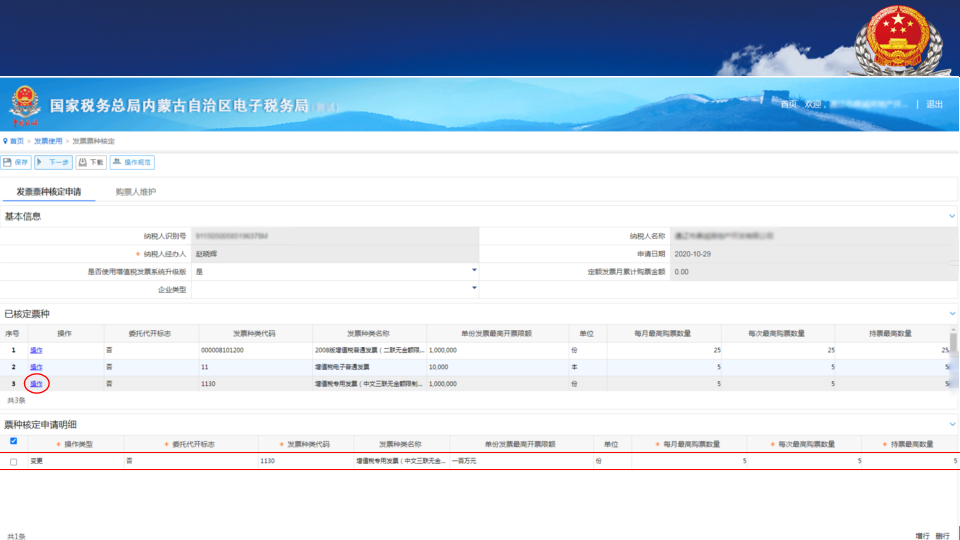Click the 保存 (save) toolbar button

click(x=16, y=162)
